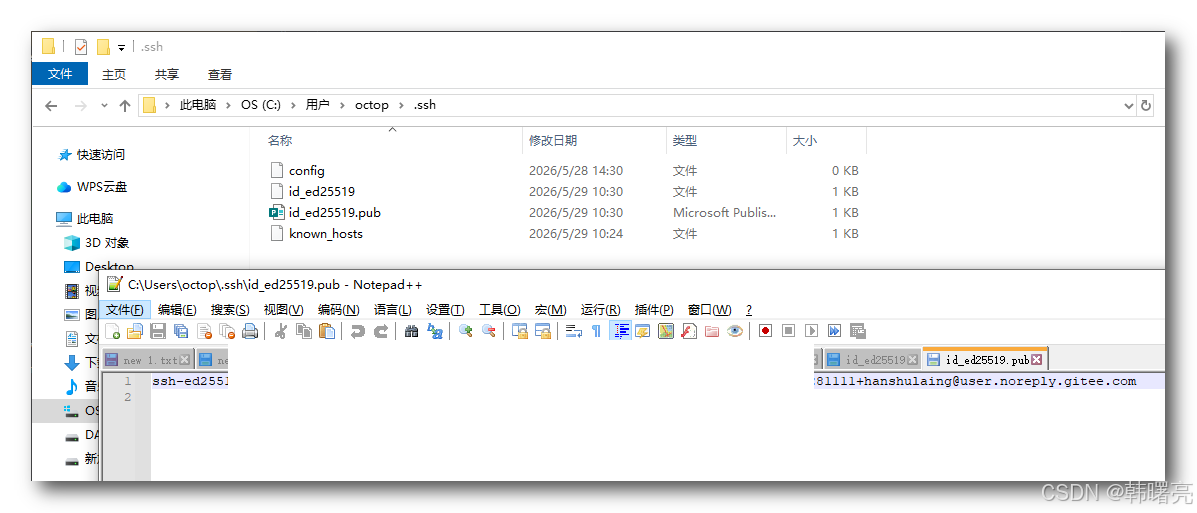Open the Document Map icon
This screenshot has width=1197, height=513.
tap(666, 331)
